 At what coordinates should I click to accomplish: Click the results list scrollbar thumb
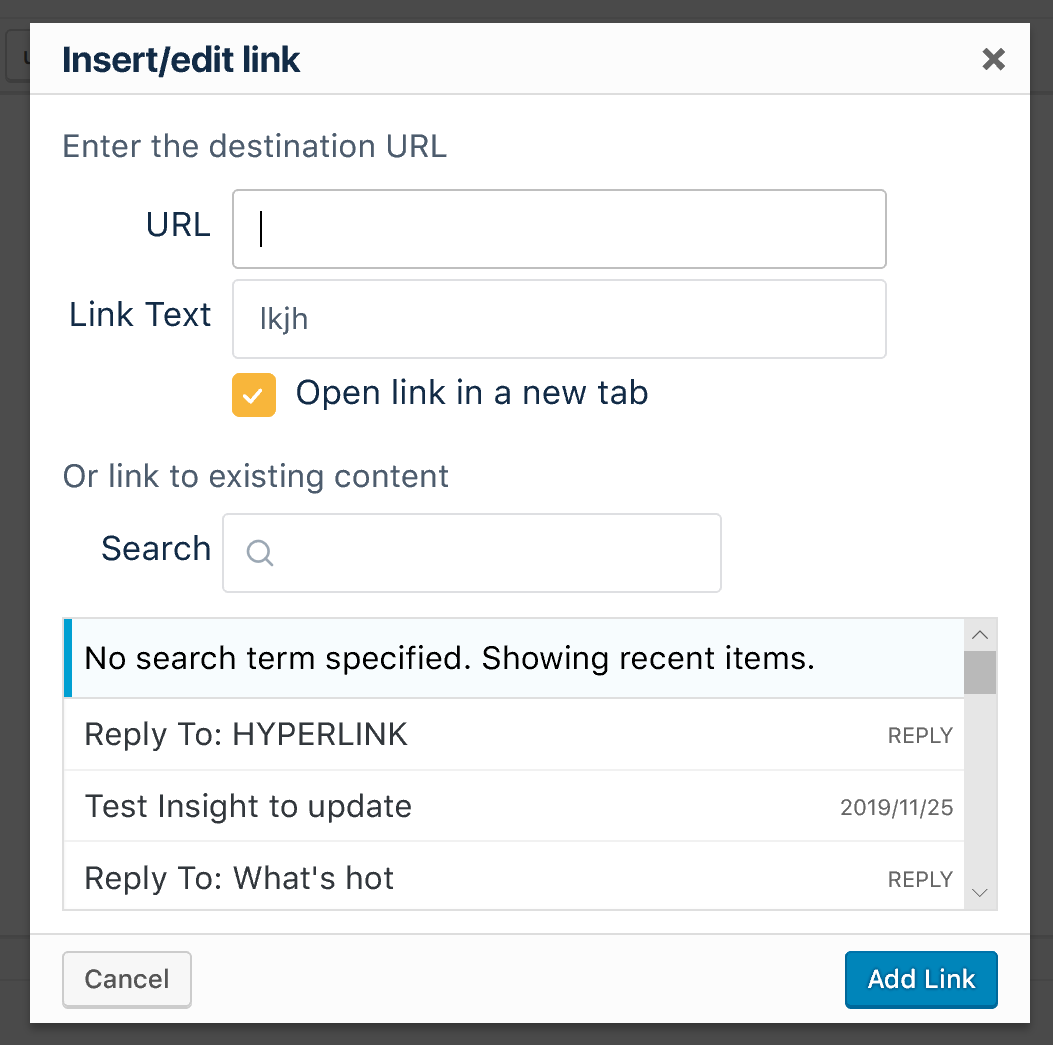pos(980,672)
